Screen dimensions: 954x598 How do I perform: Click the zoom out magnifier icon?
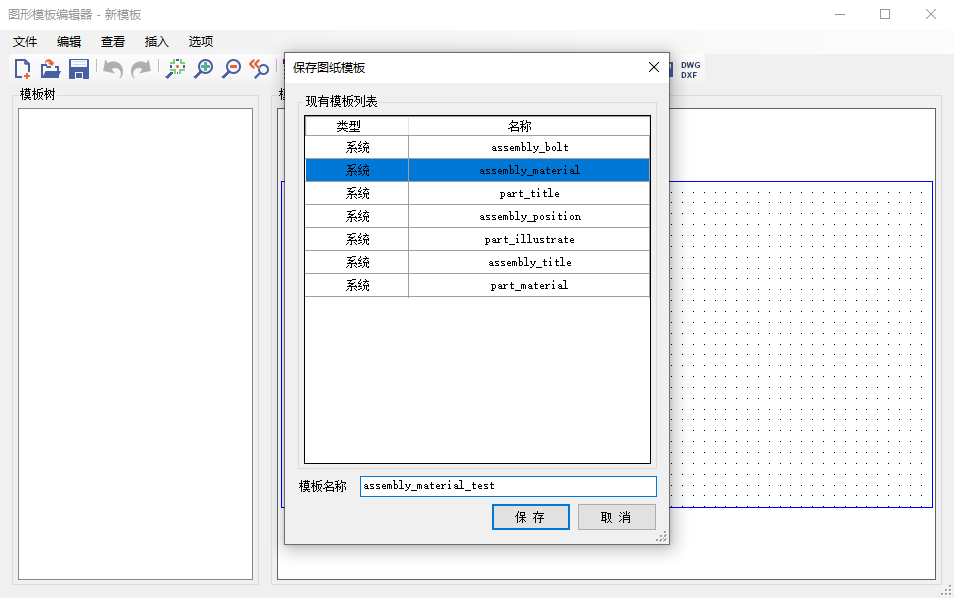point(232,68)
